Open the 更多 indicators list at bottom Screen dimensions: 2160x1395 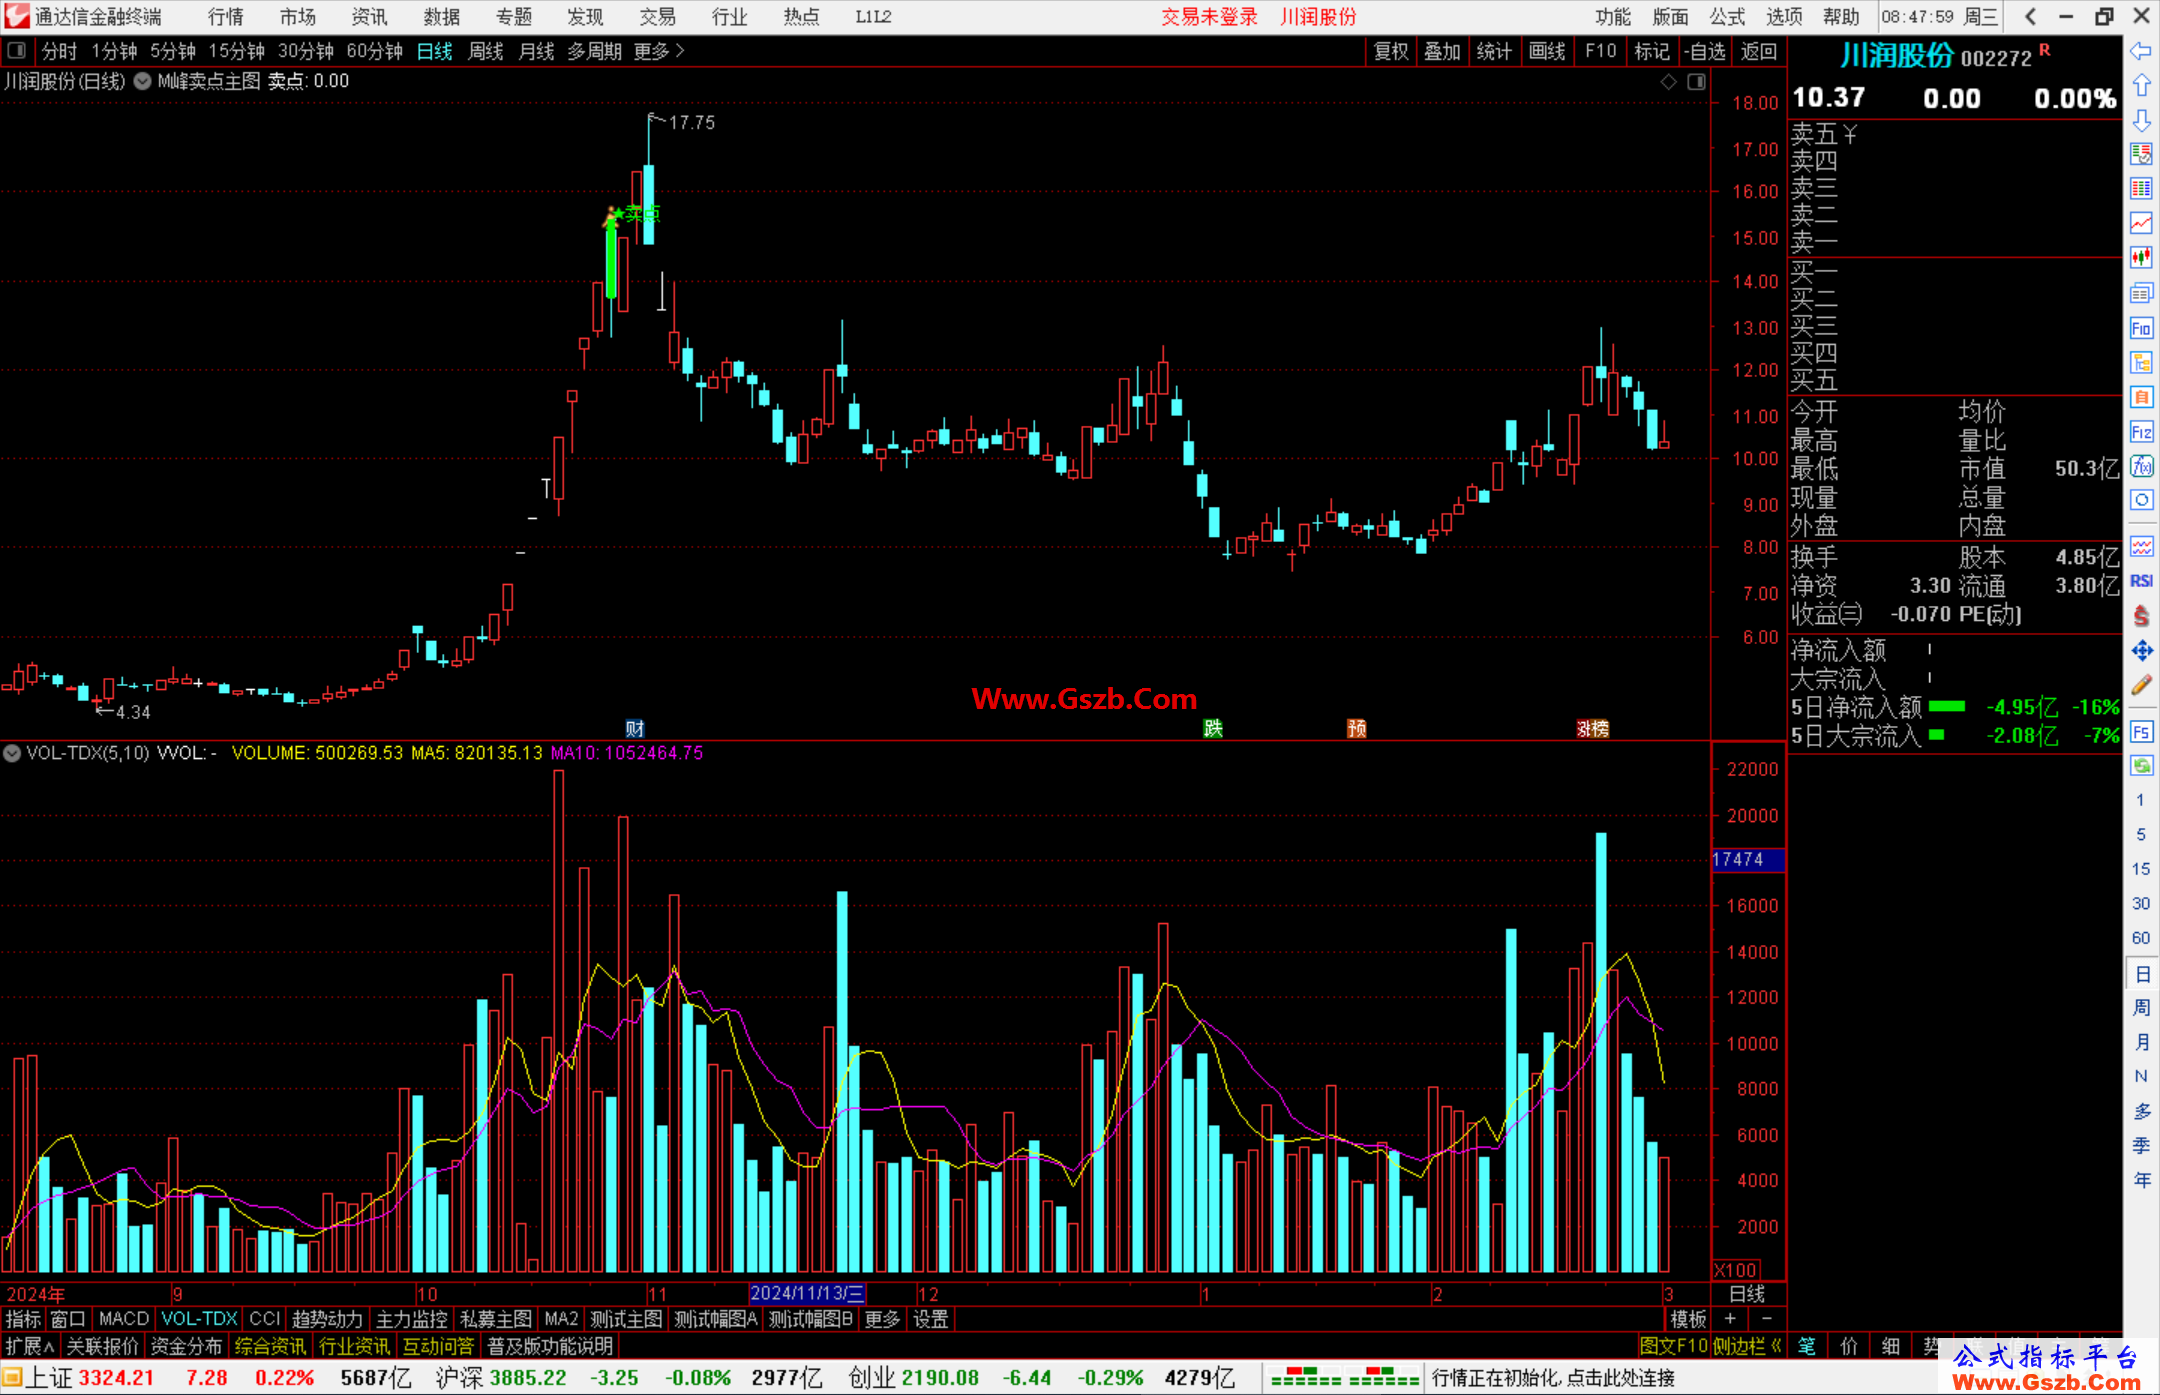(882, 1319)
